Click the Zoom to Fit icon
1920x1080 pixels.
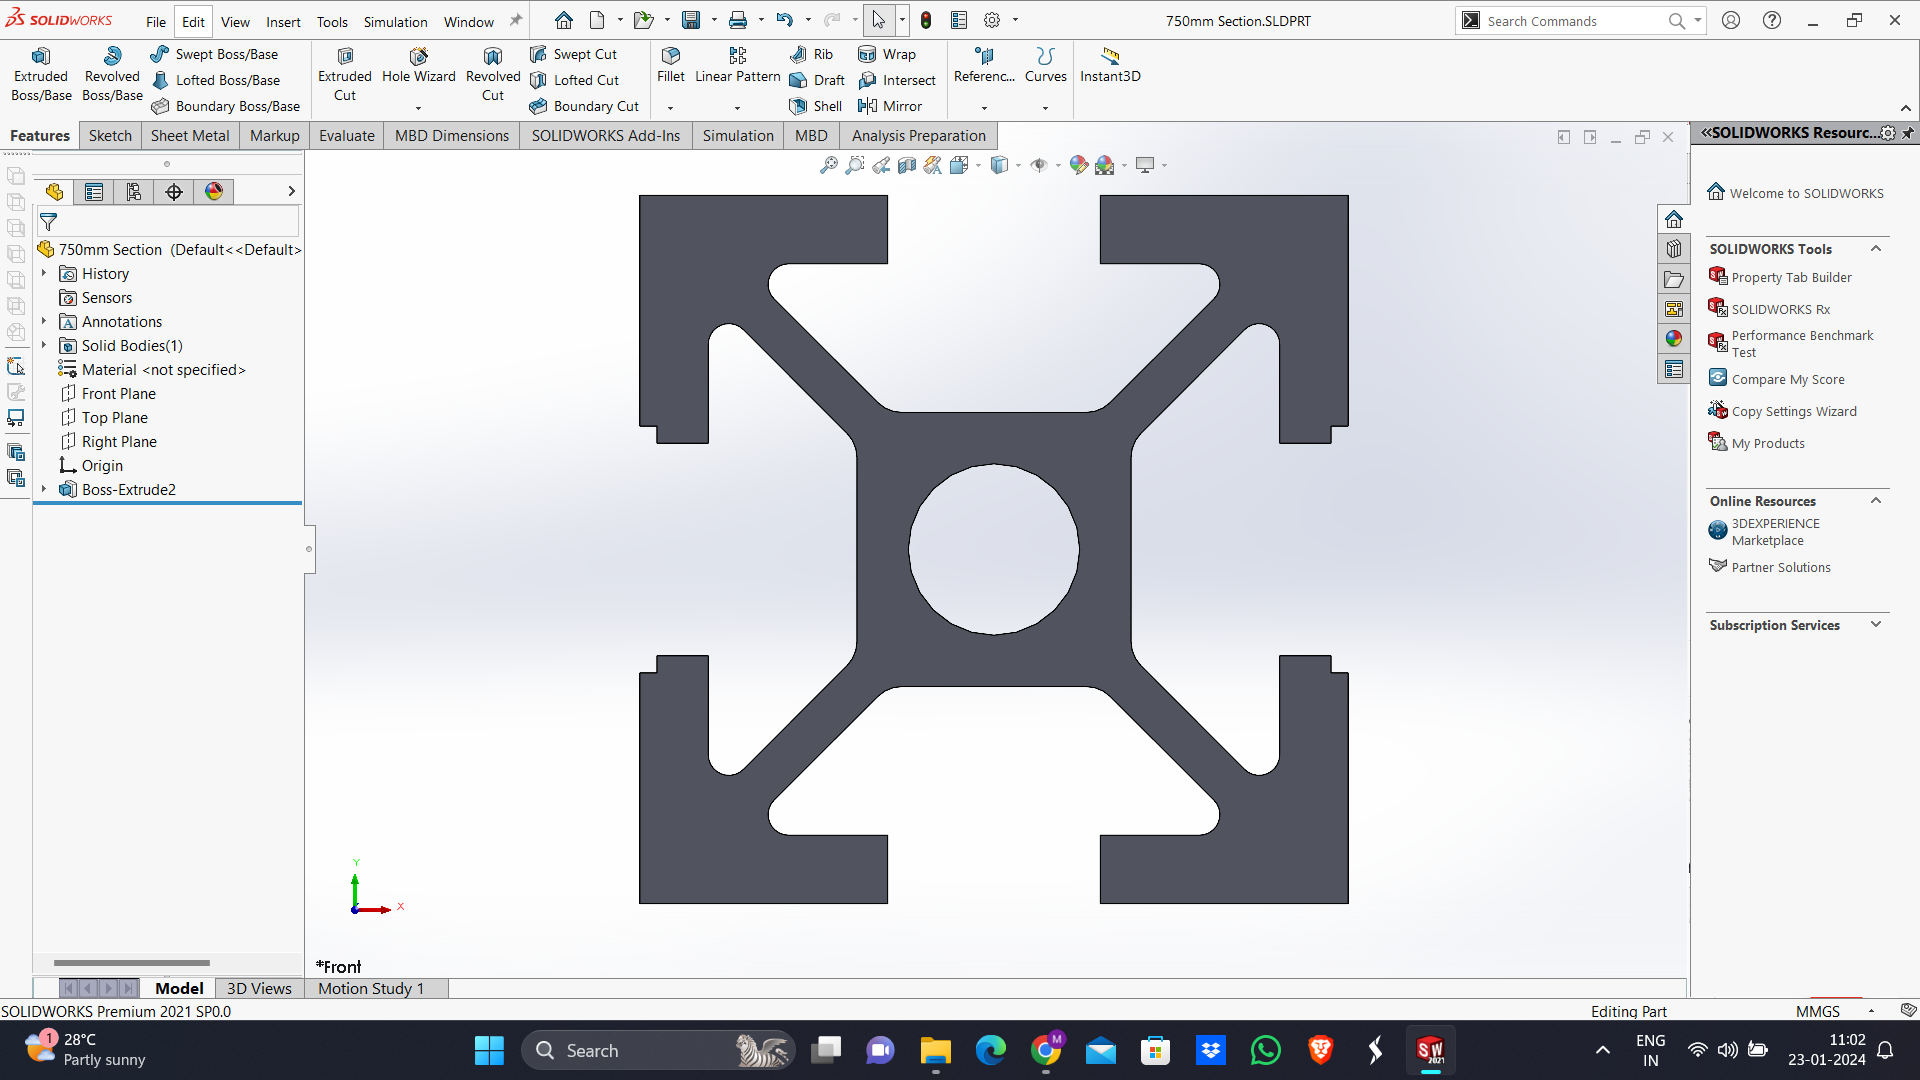828,165
